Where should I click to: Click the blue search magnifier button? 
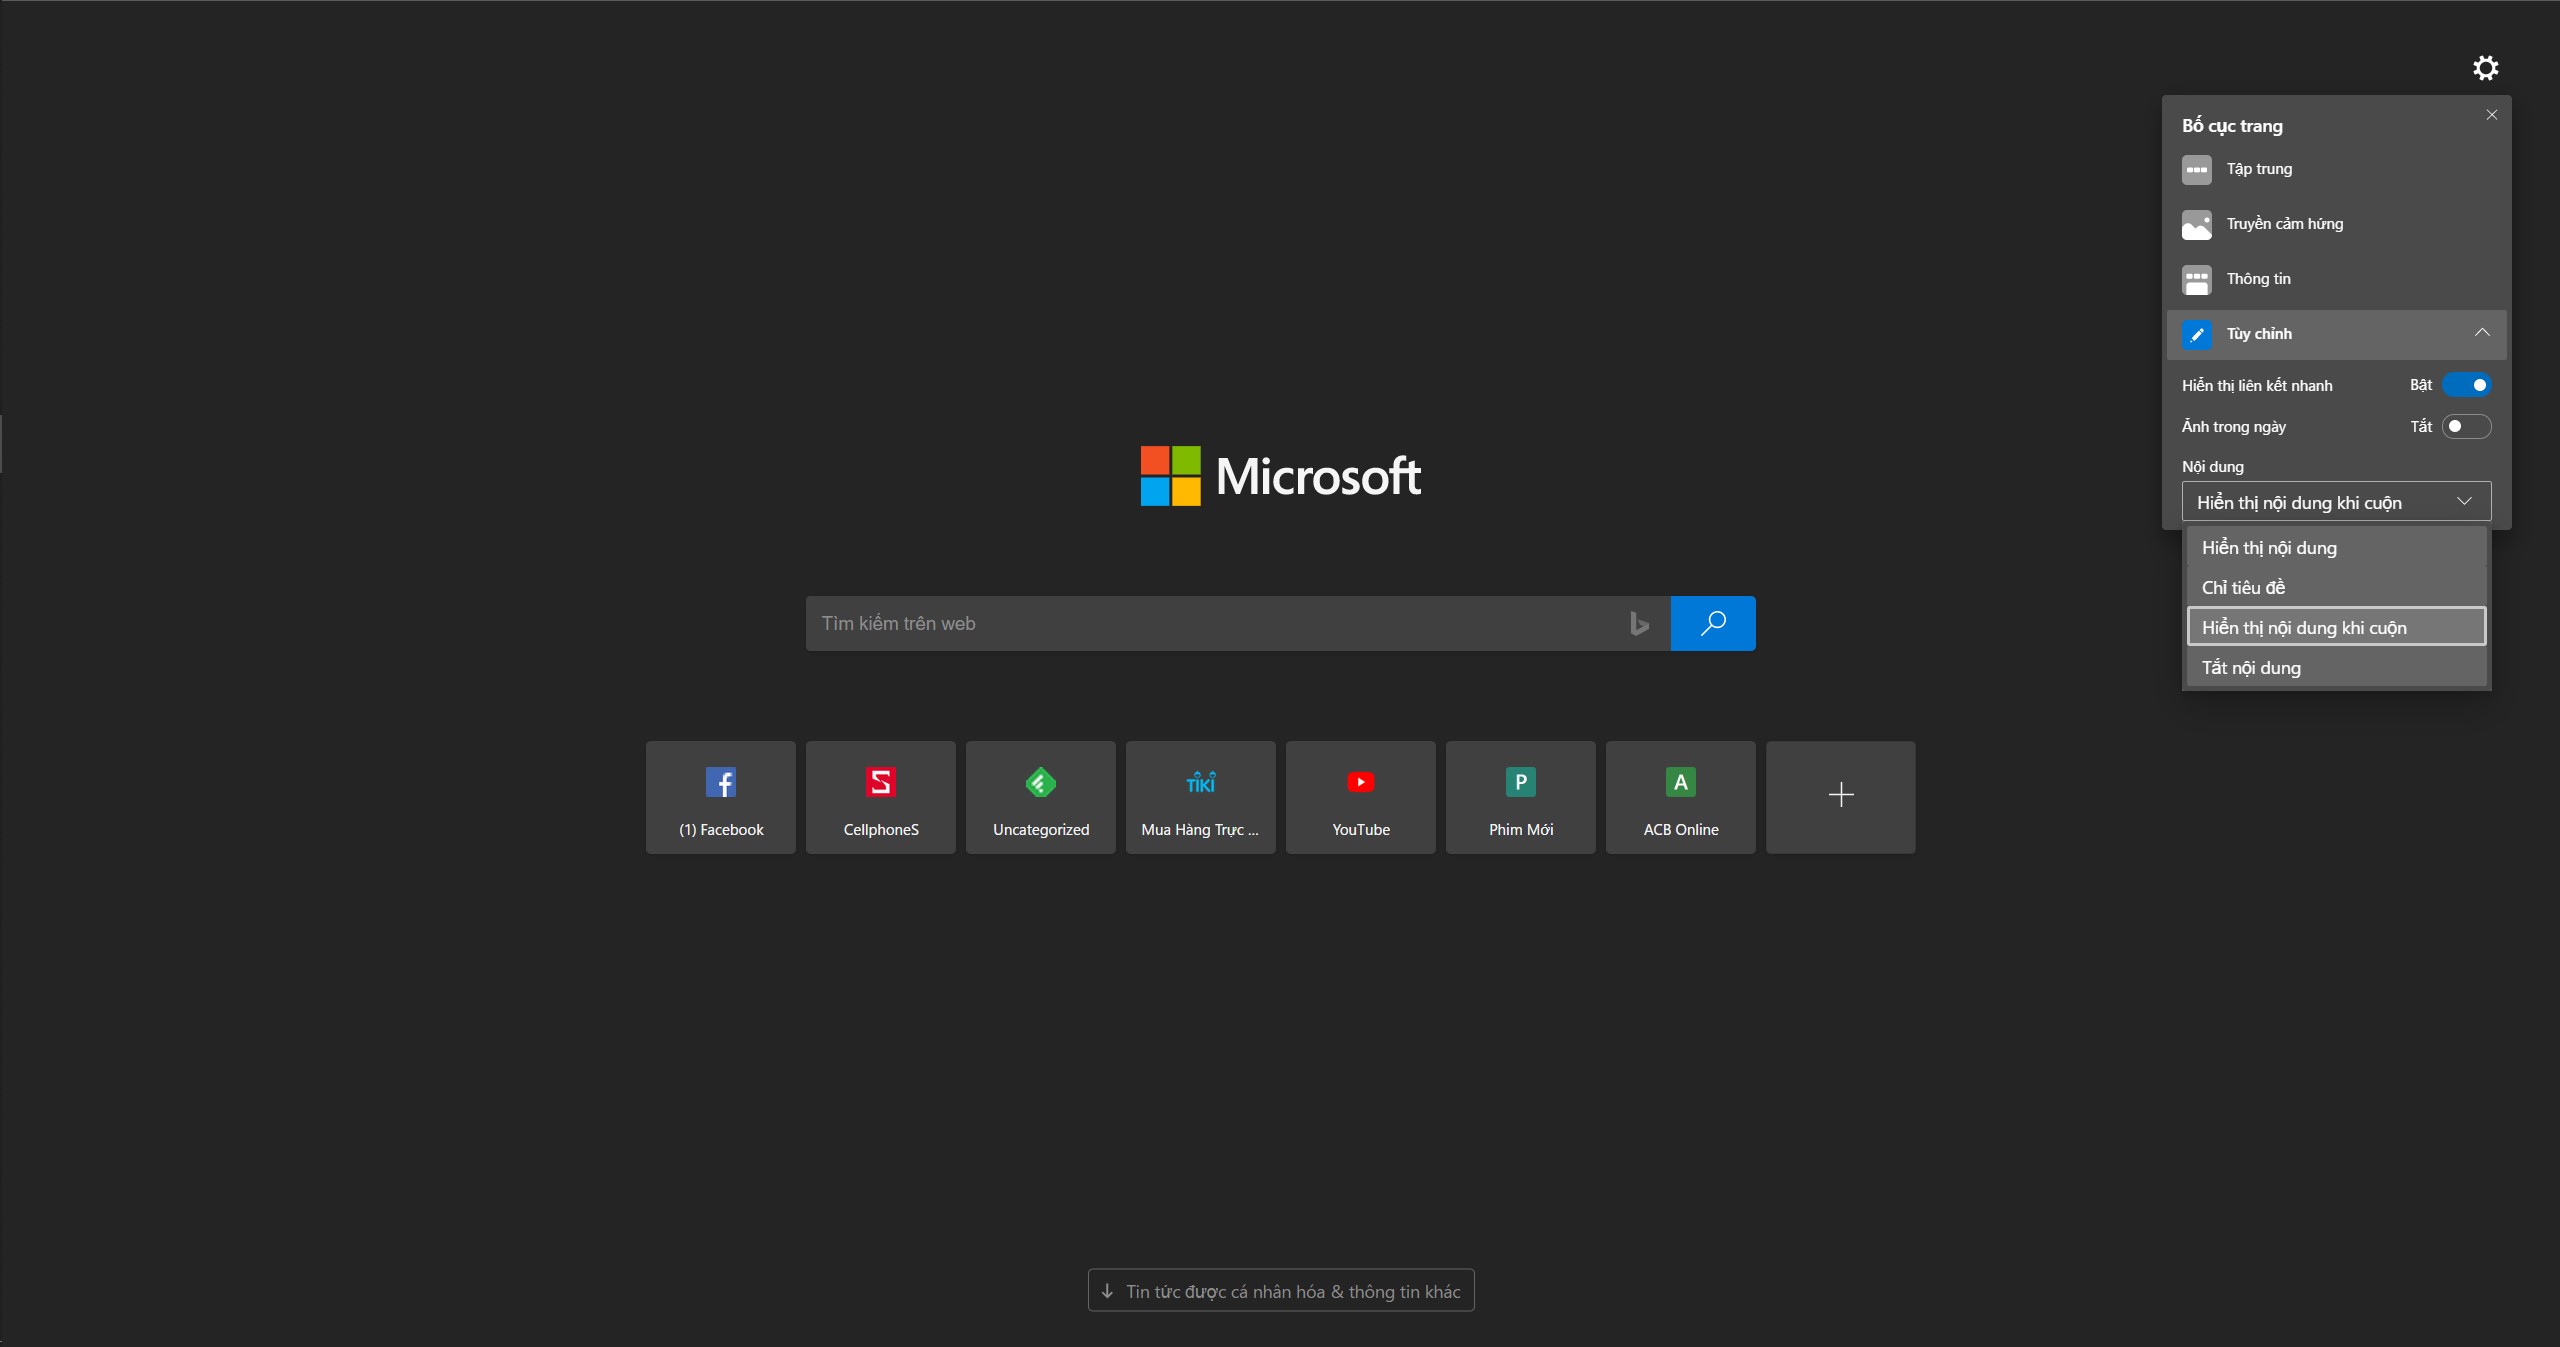[x=1713, y=624]
